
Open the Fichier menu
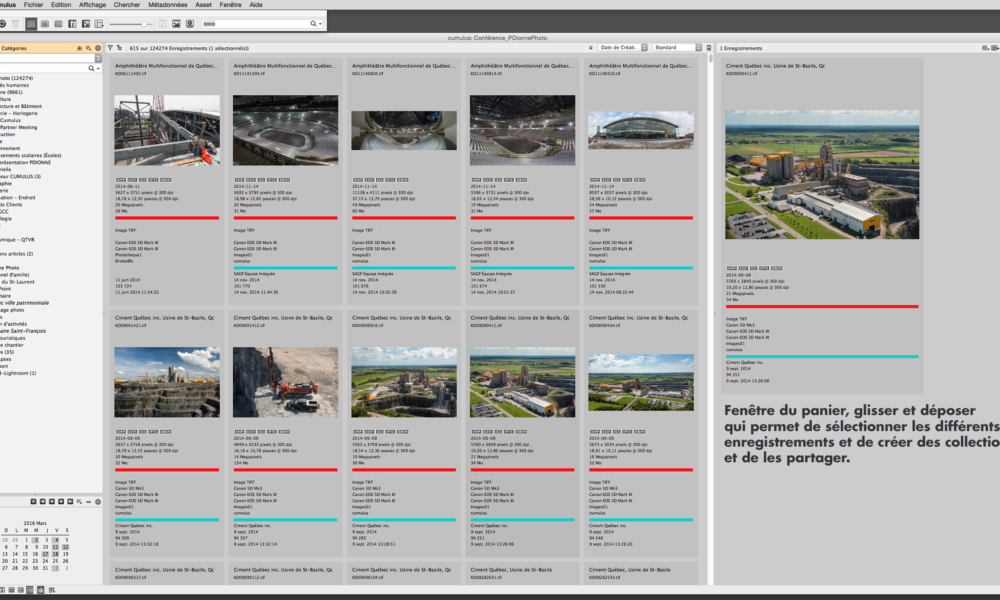coord(33,4)
